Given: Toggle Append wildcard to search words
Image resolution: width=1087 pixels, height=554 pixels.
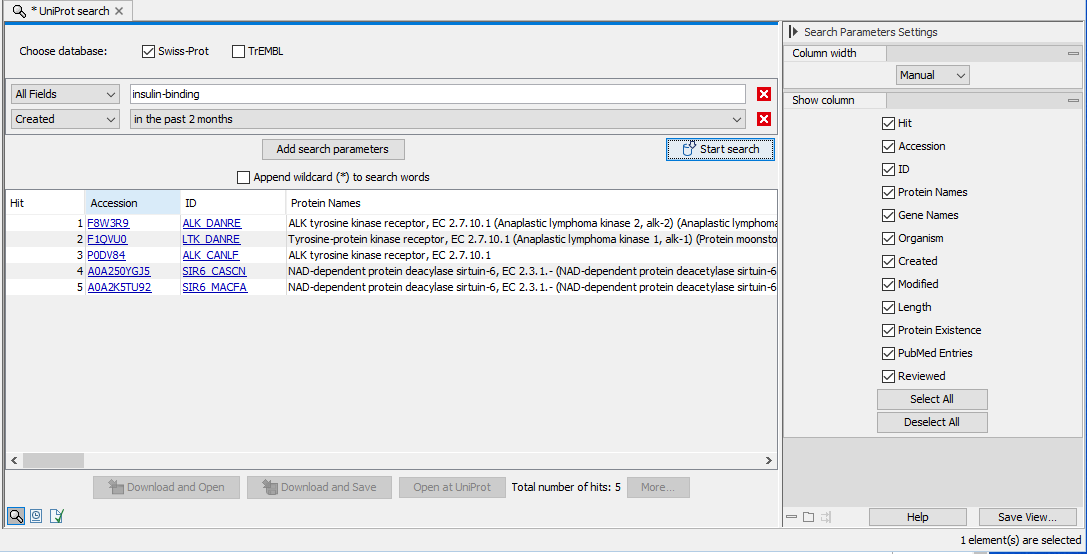Looking at the screenshot, I should click(244, 177).
